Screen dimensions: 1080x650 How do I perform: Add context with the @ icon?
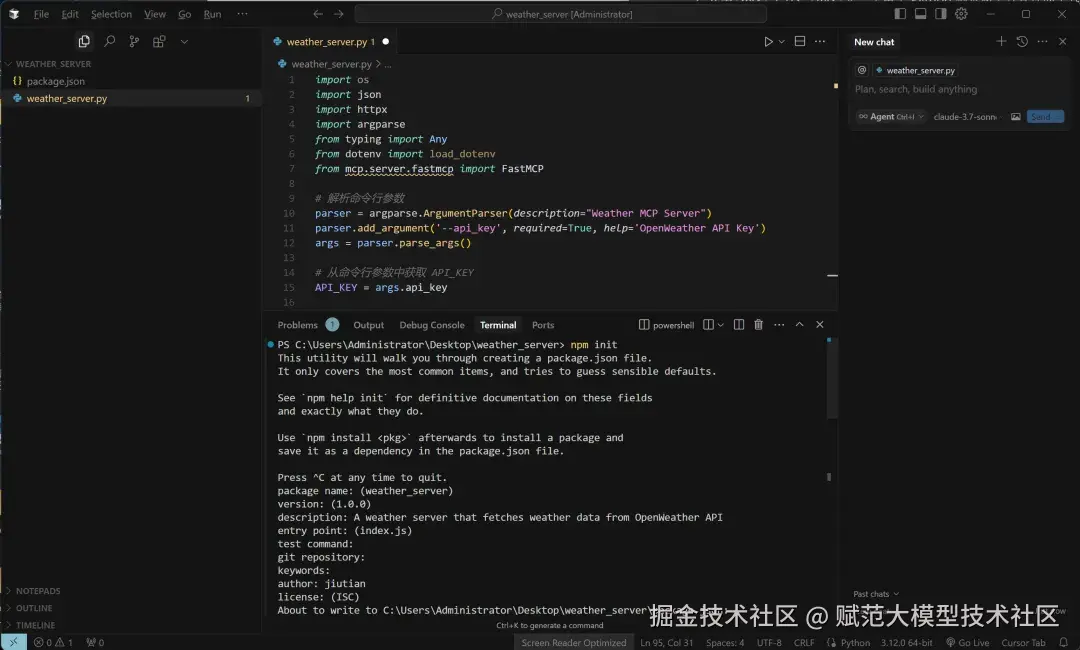click(862, 70)
